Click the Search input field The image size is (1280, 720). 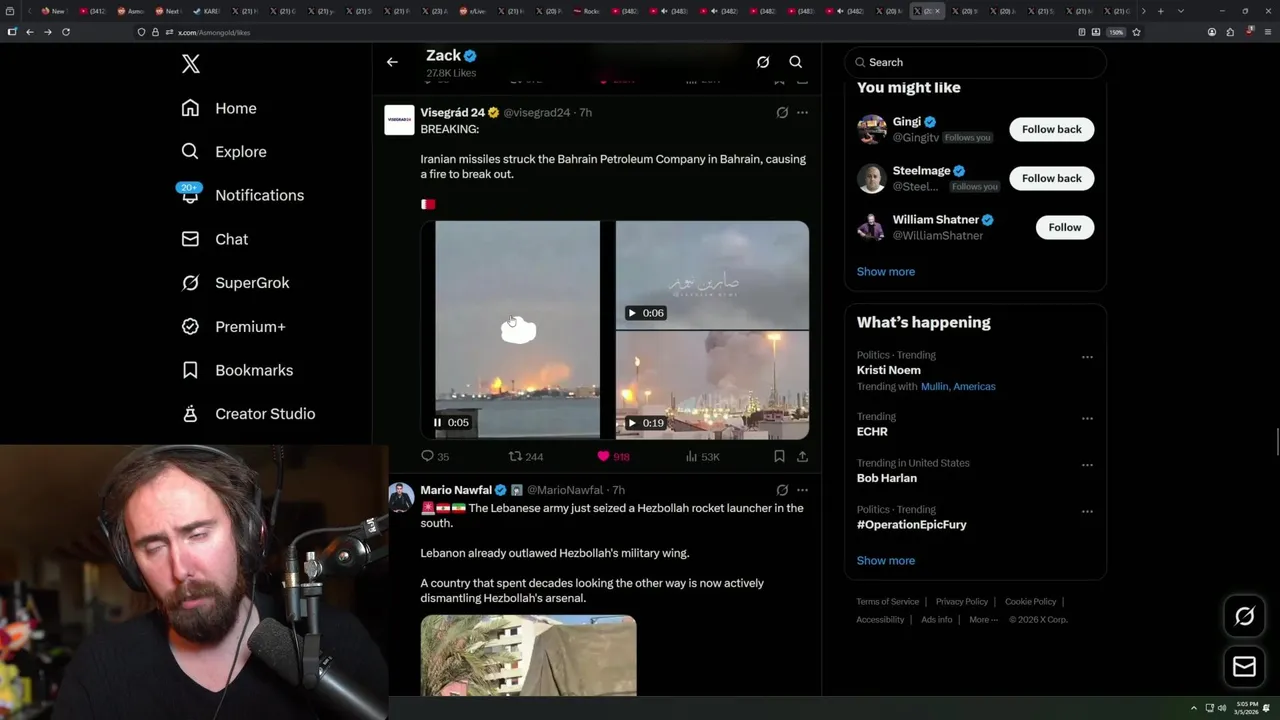(x=976, y=62)
